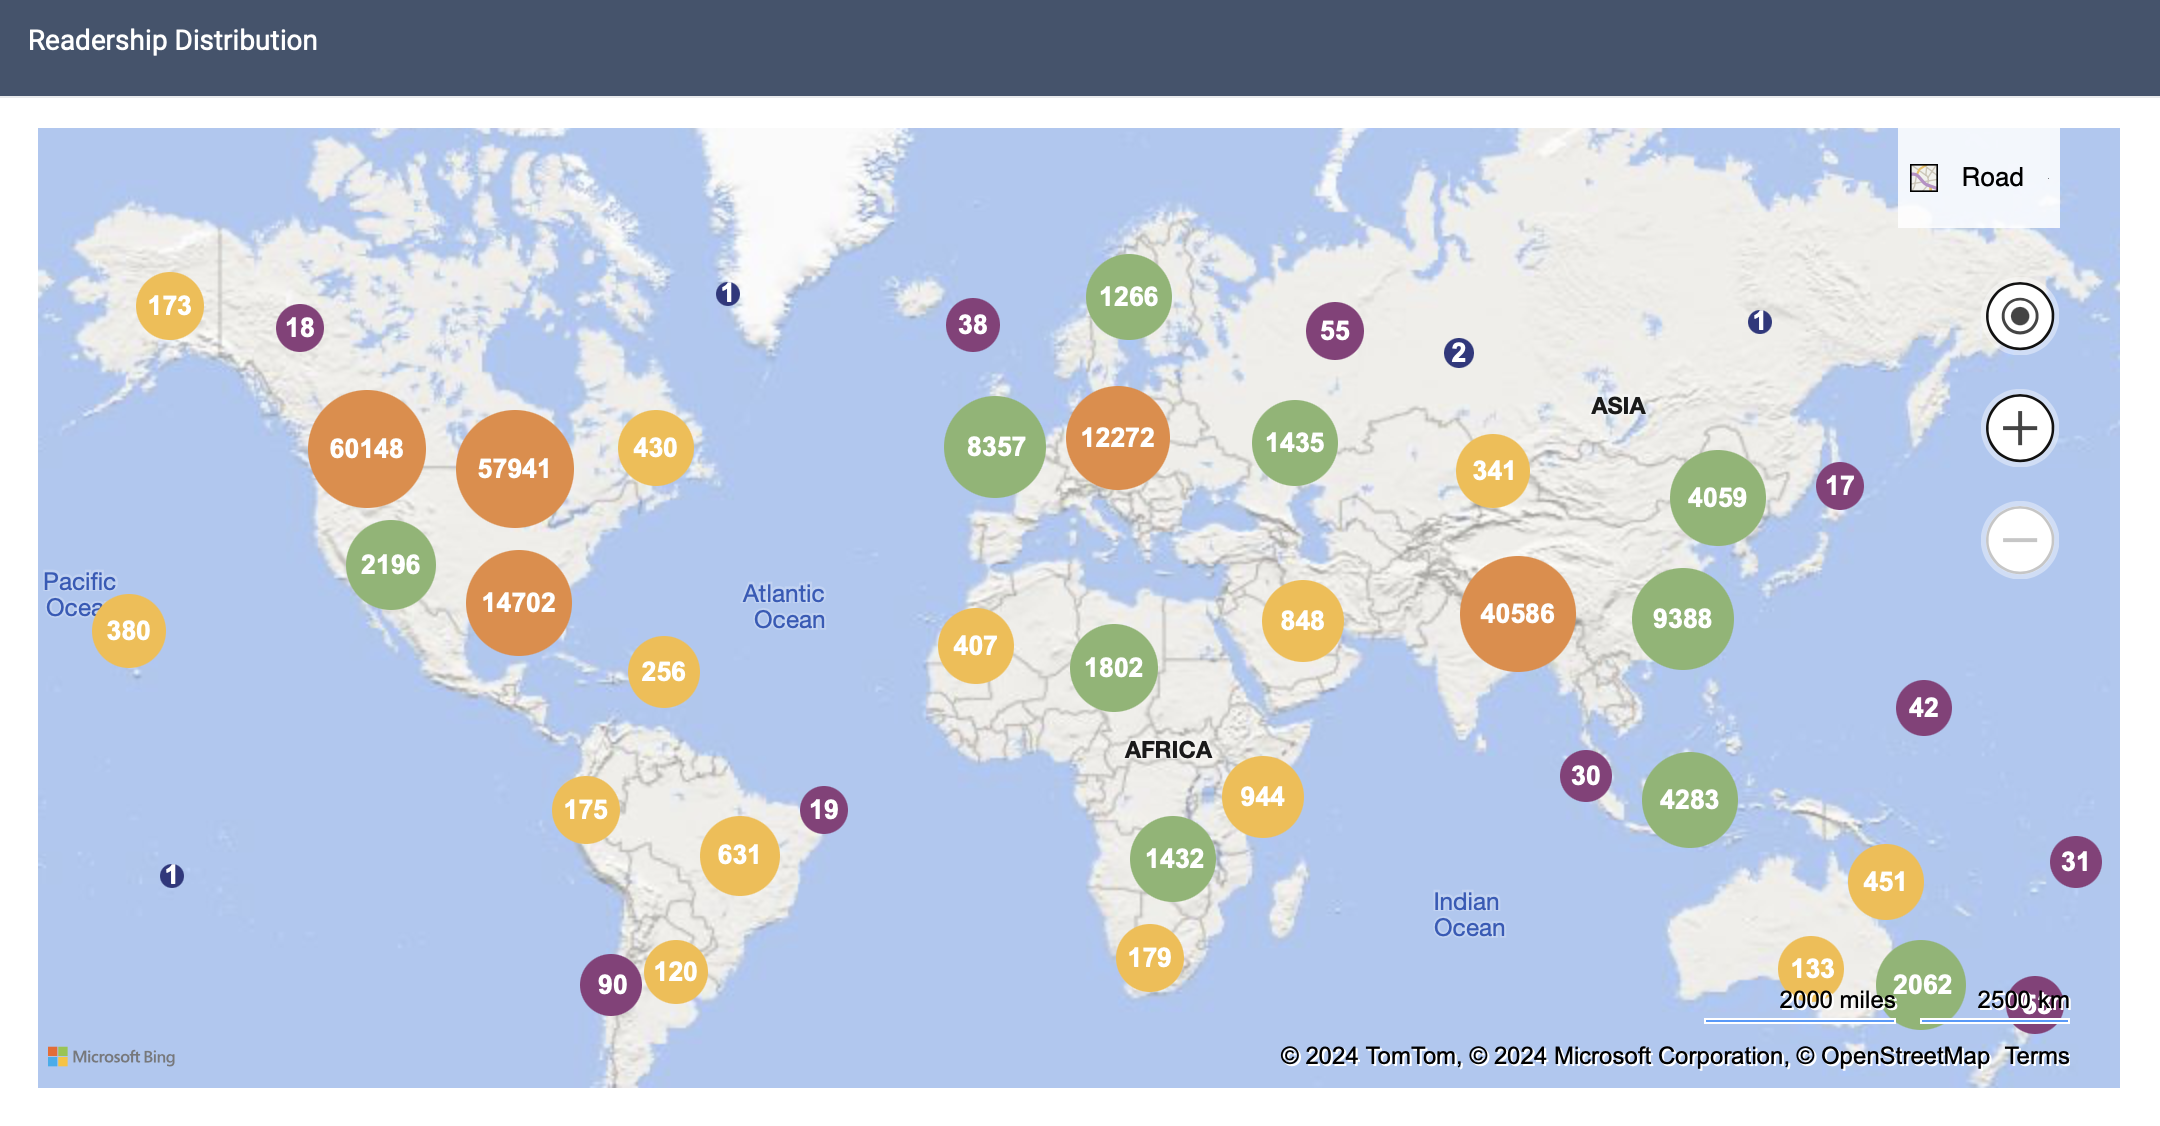Click the Microsoft Bing logo
The height and width of the screenshot is (1126, 2160).
[111, 1057]
